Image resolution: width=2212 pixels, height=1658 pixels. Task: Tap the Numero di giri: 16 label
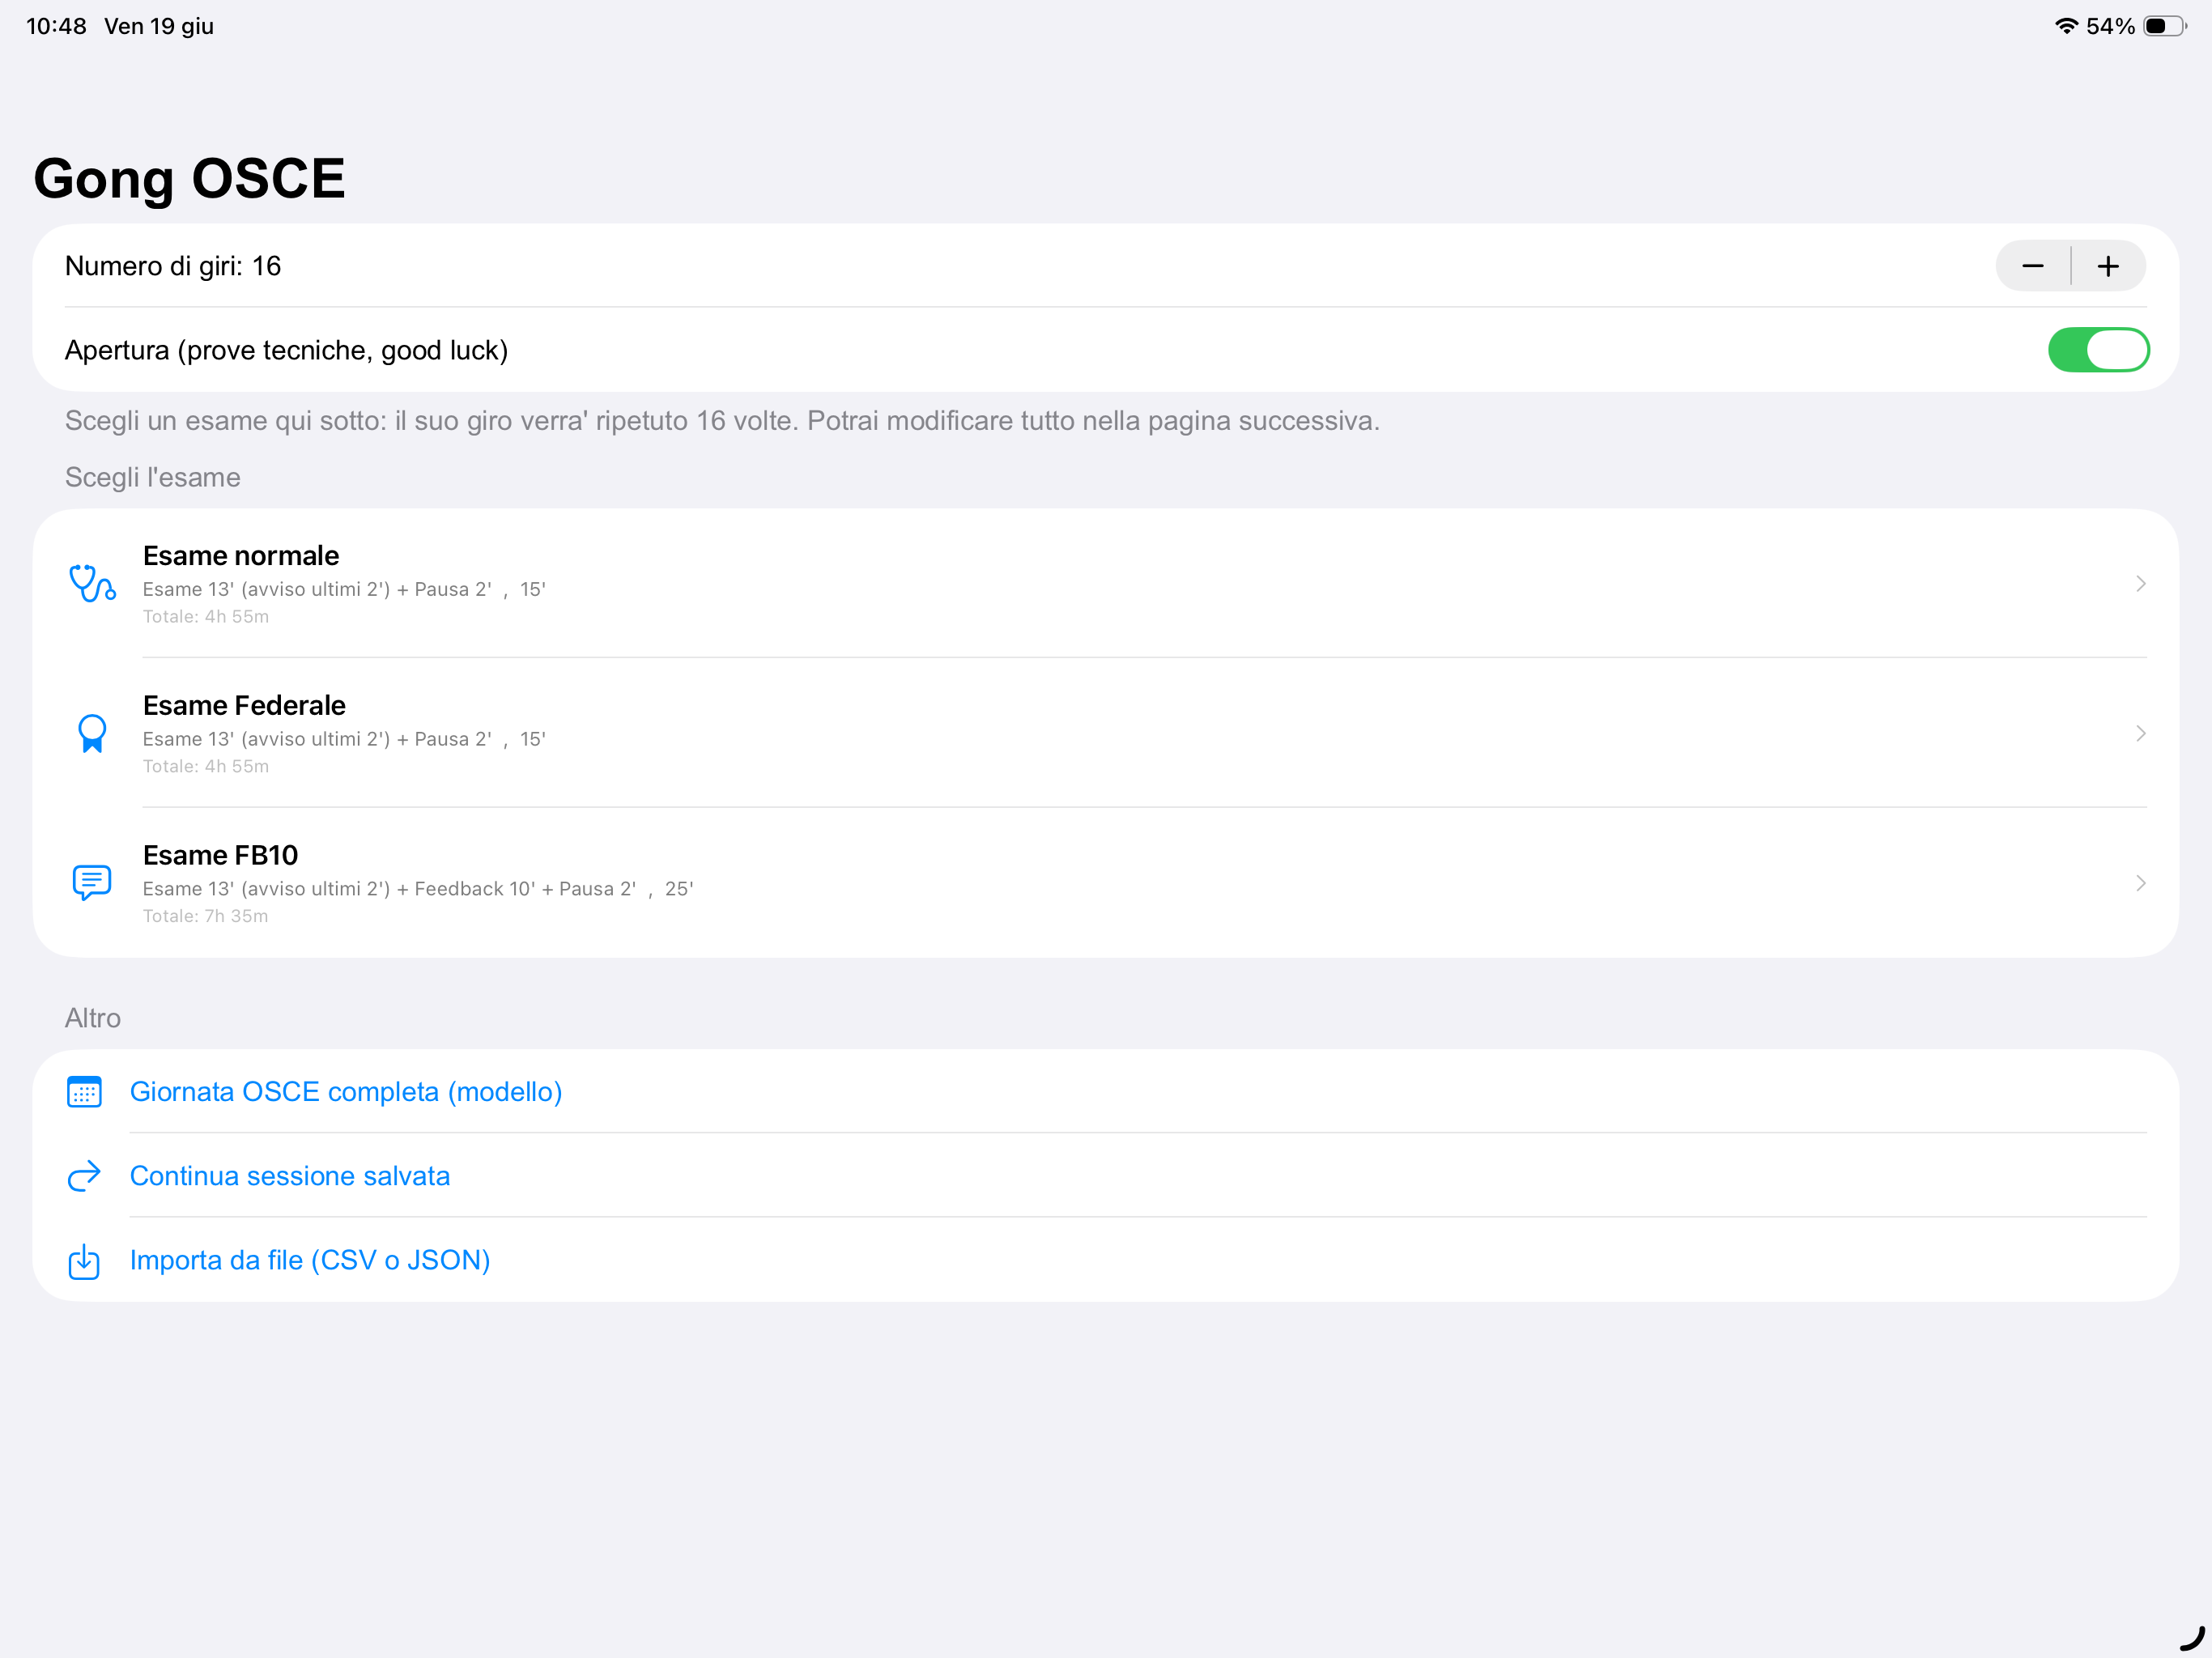173,266
